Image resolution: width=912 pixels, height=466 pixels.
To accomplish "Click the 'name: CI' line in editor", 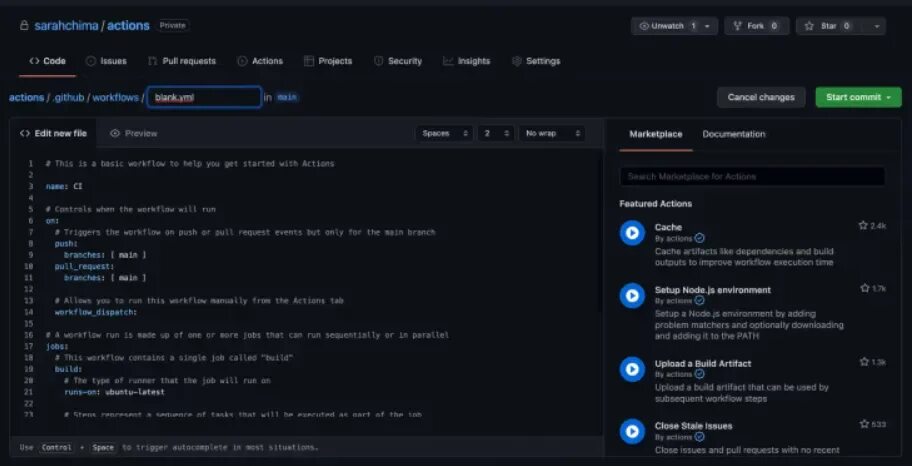I will [x=64, y=187].
